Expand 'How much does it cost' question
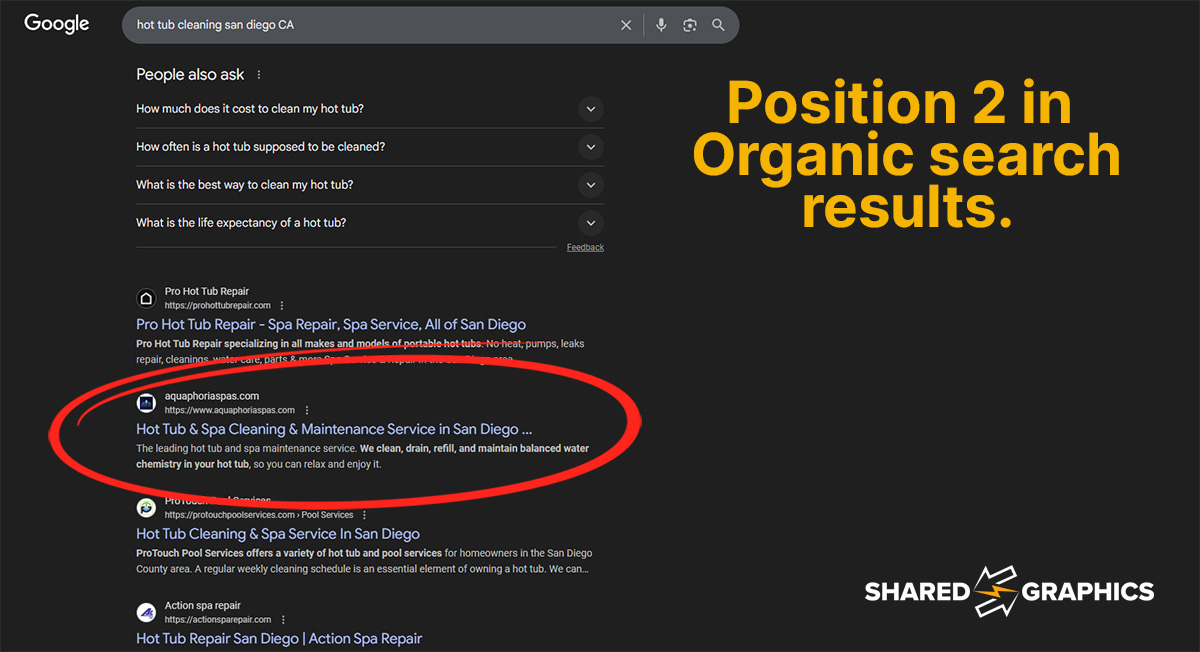Image resolution: width=1200 pixels, height=652 pixels. [x=591, y=109]
